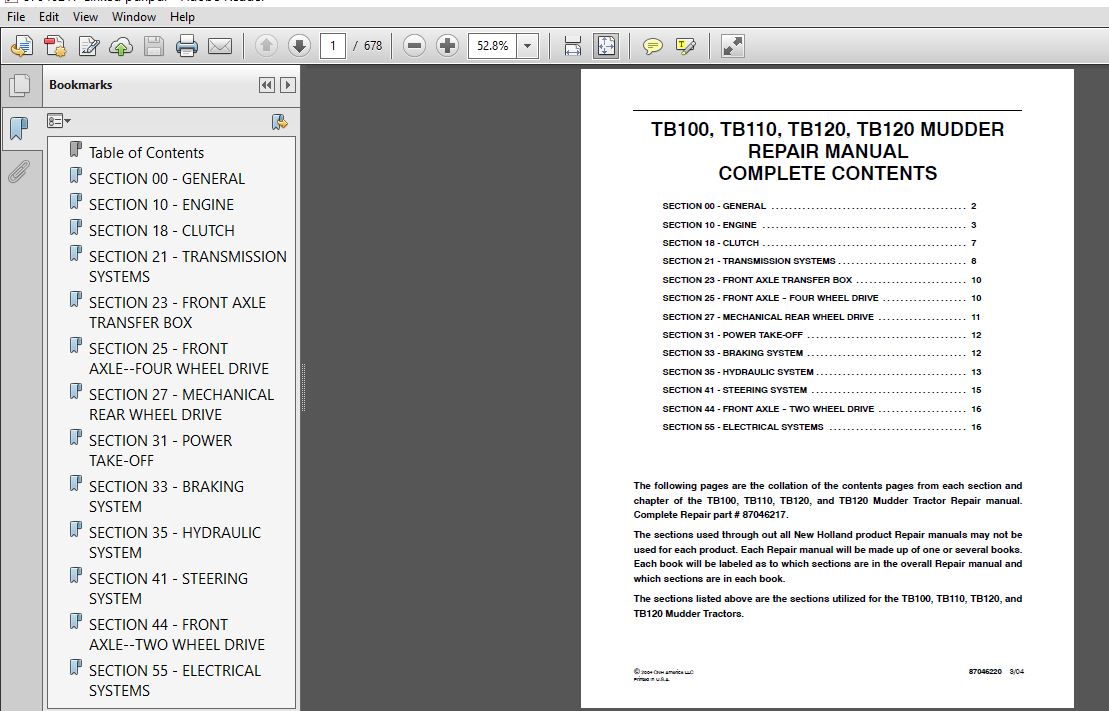Click the COMPLETE CONTENTS page heading
The height and width of the screenshot is (711, 1109).
[x=828, y=173]
